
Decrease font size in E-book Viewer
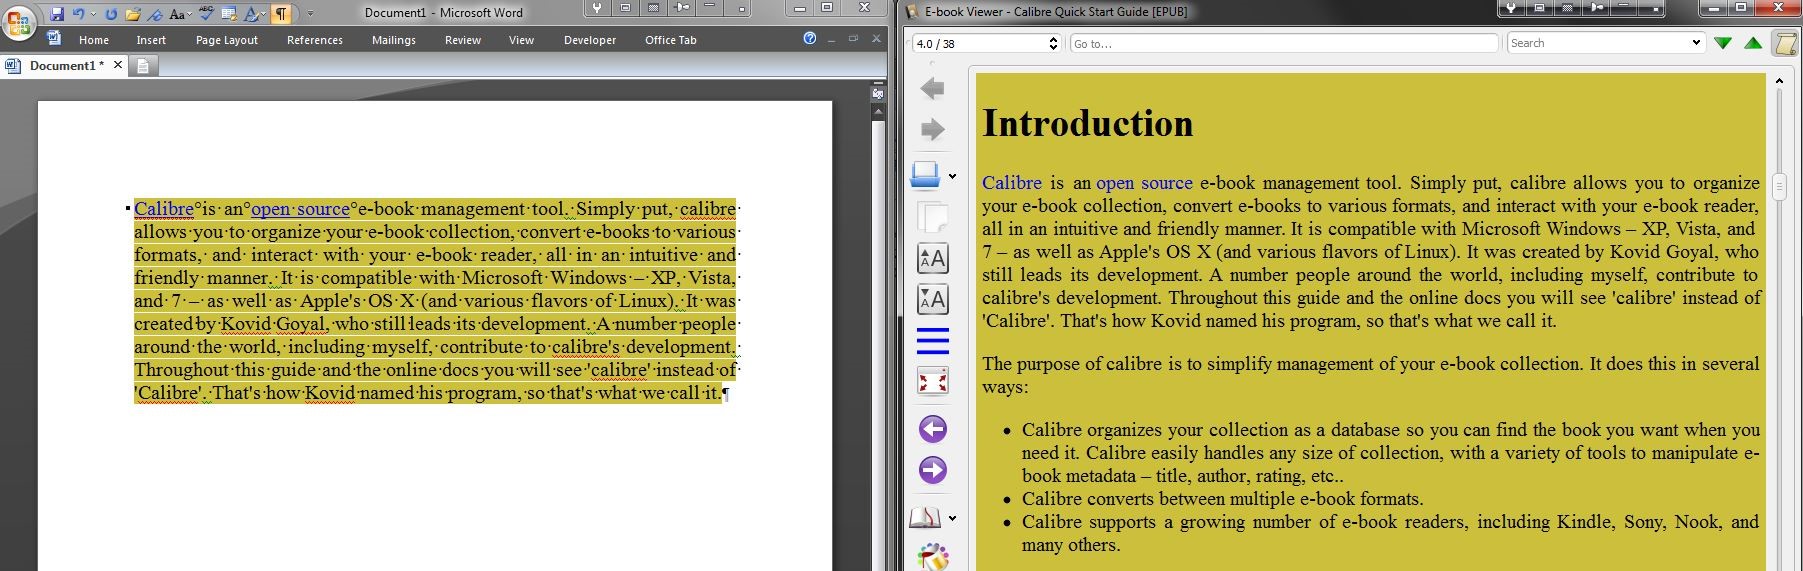pos(932,299)
